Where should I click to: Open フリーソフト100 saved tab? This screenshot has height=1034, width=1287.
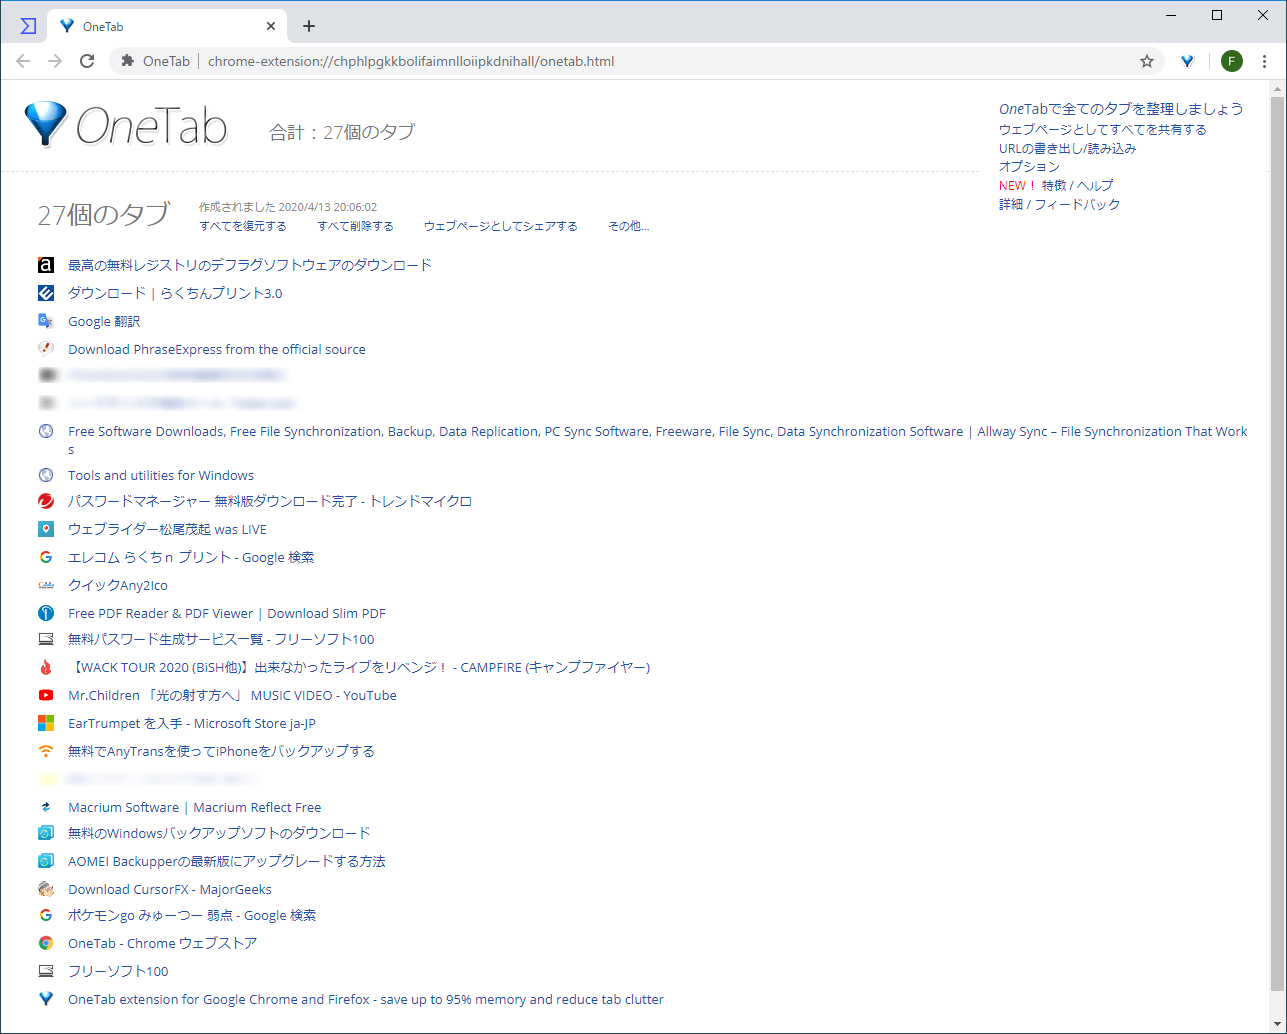point(118,971)
